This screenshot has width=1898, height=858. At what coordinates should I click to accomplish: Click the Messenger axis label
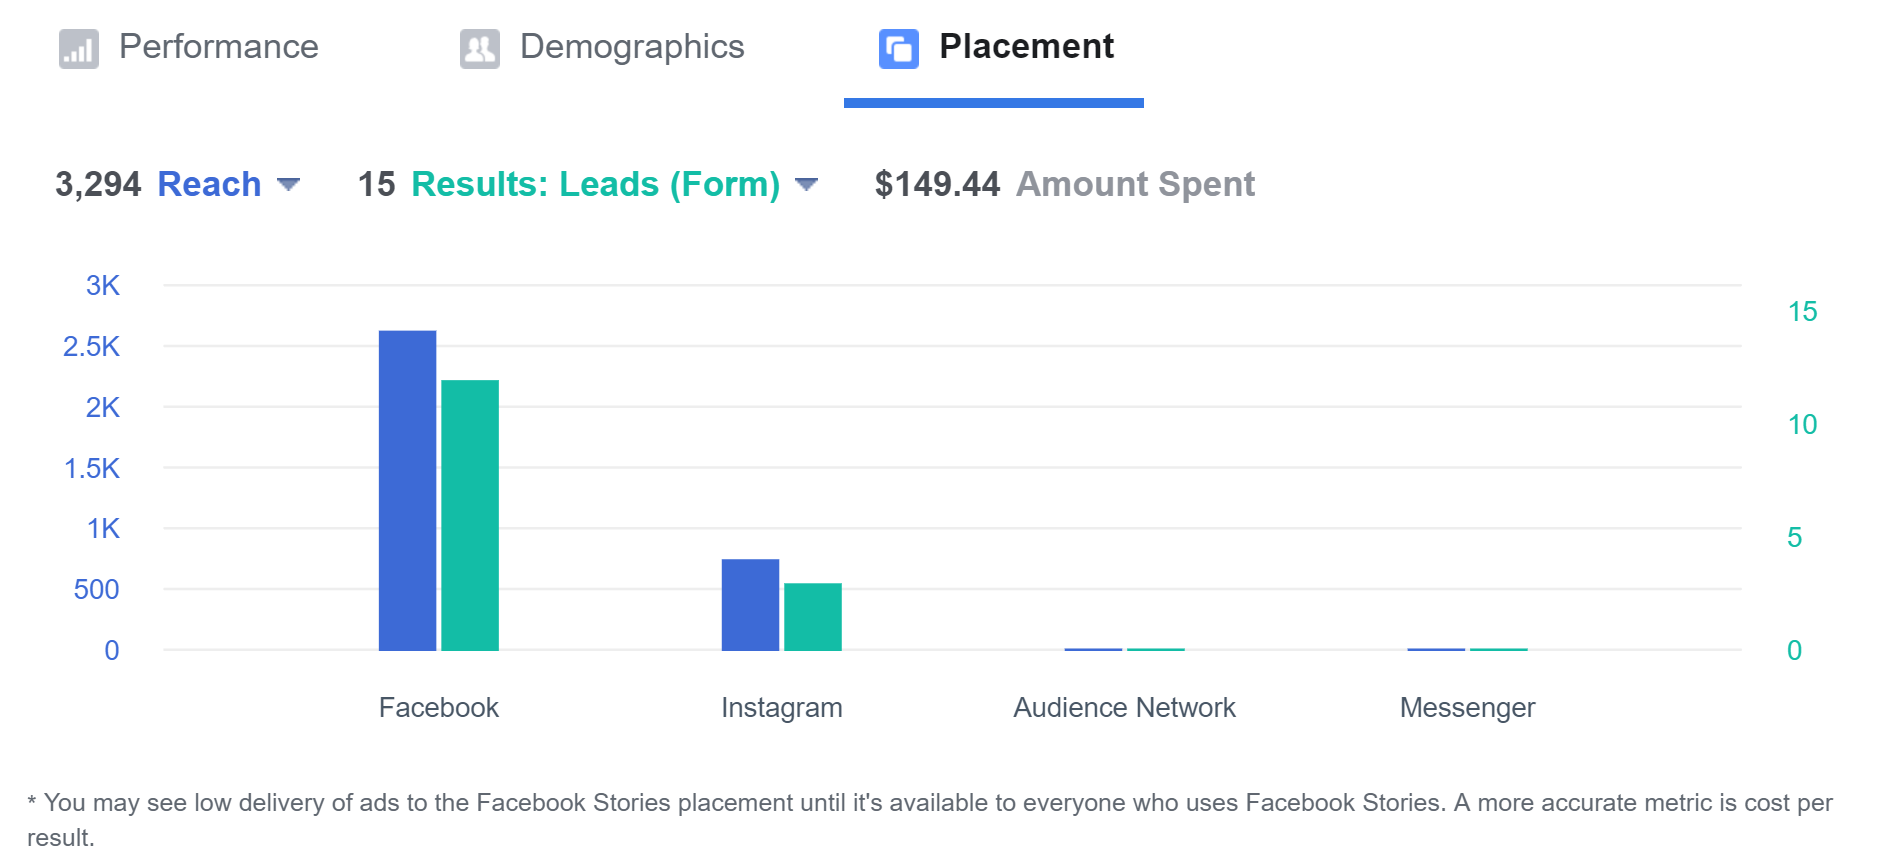[x=1467, y=708]
